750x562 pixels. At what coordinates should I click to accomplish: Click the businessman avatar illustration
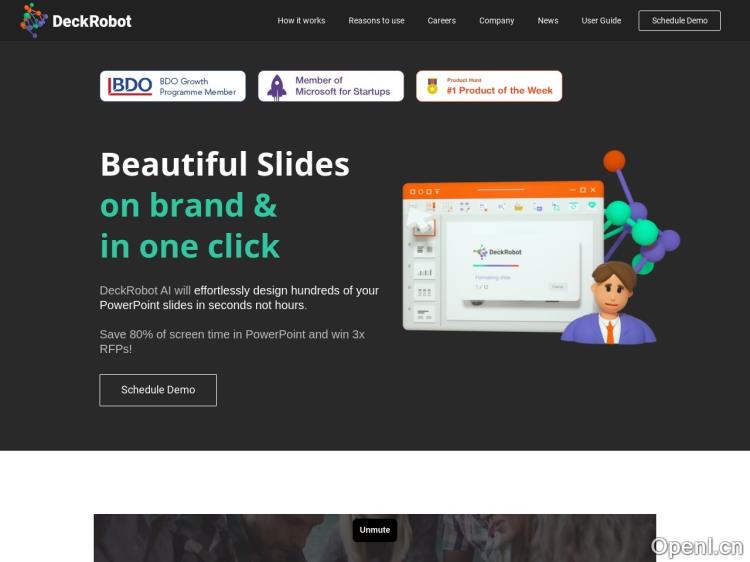pos(608,303)
